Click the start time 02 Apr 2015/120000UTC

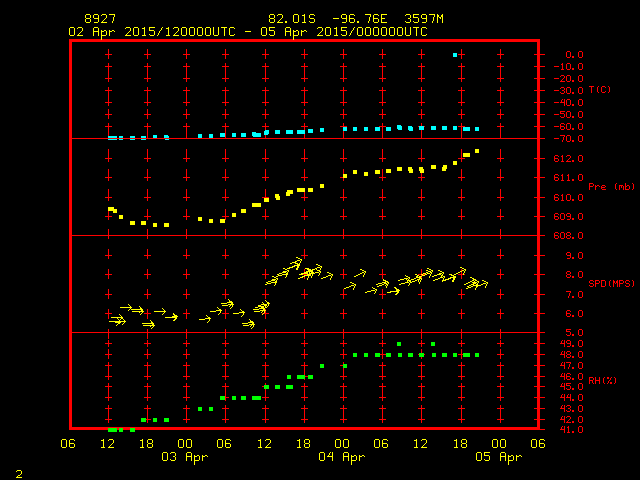point(152,32)
